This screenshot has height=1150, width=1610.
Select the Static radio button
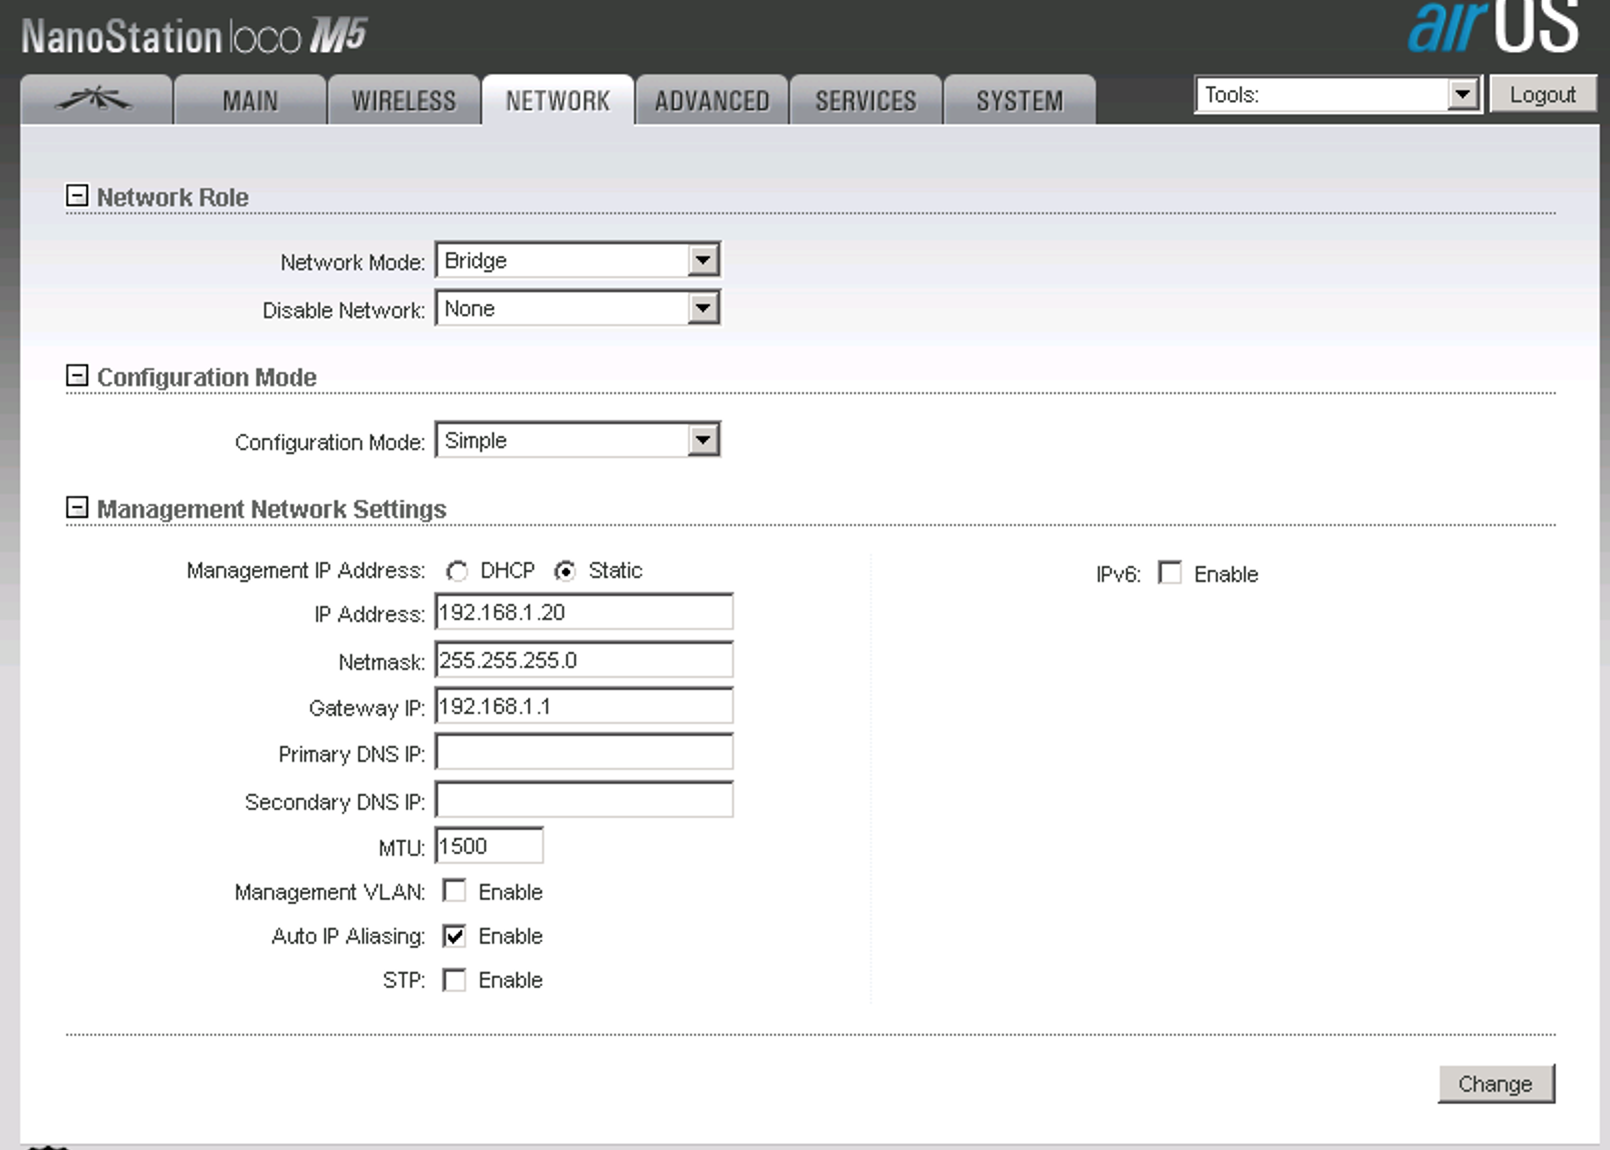(565, 571)
